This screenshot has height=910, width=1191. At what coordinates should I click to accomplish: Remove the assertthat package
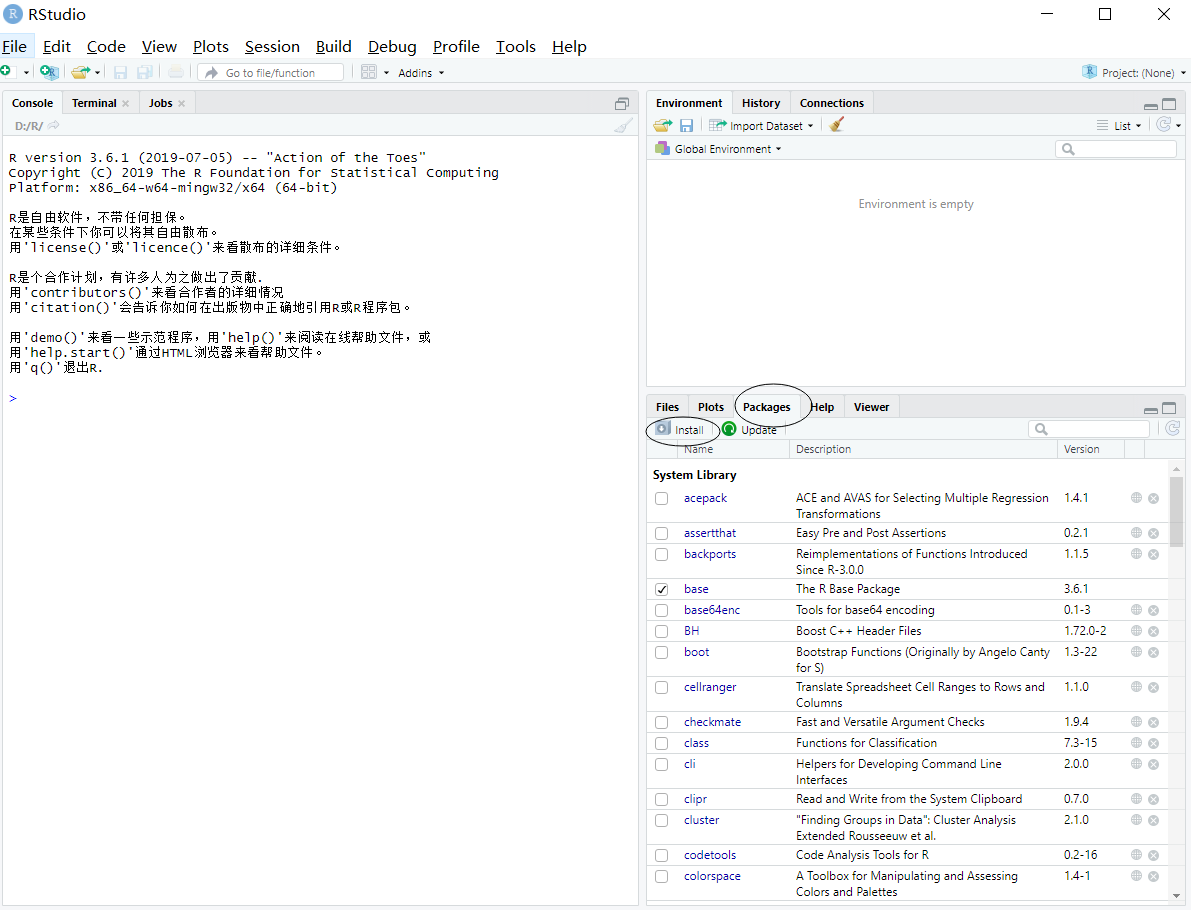[1153, 533]
